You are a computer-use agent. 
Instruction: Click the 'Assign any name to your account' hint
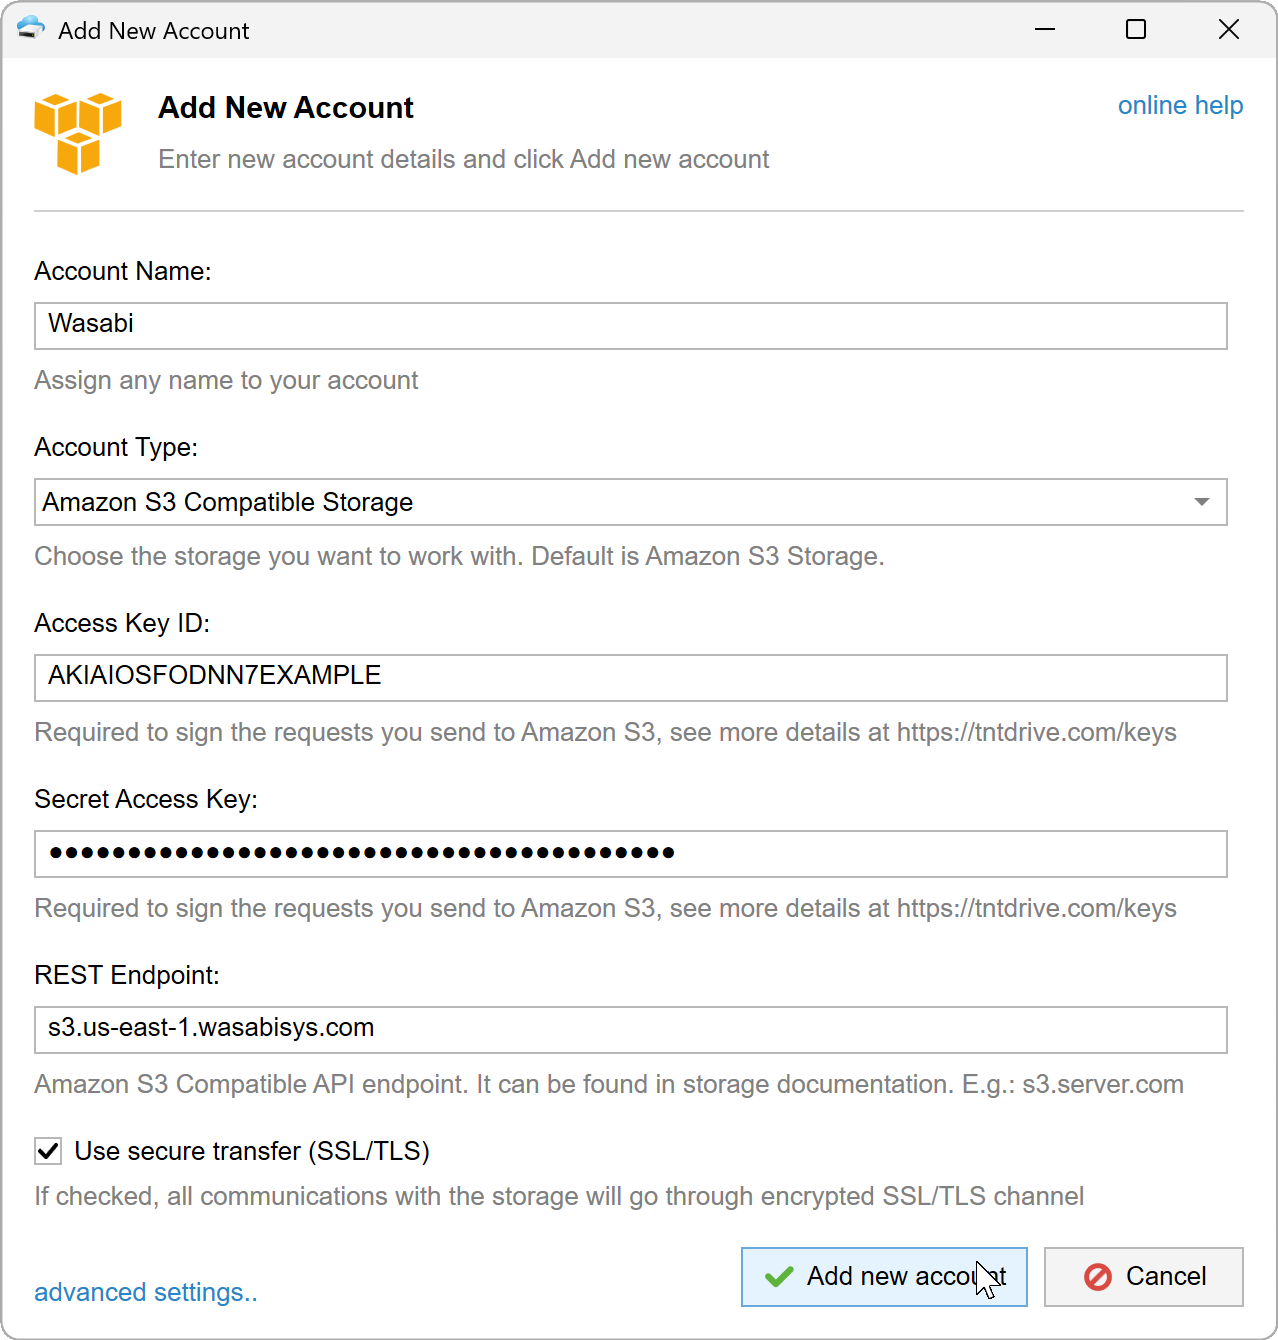click(226, 380)
